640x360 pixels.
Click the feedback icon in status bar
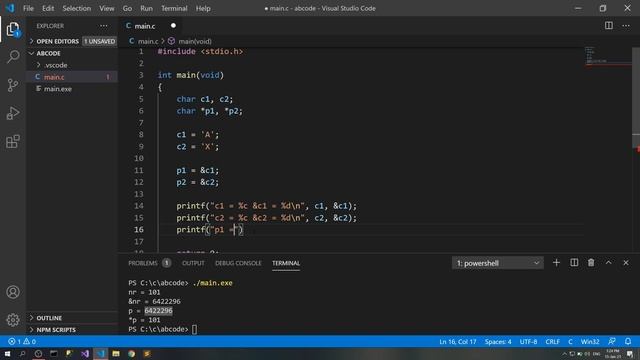[611, 341]
